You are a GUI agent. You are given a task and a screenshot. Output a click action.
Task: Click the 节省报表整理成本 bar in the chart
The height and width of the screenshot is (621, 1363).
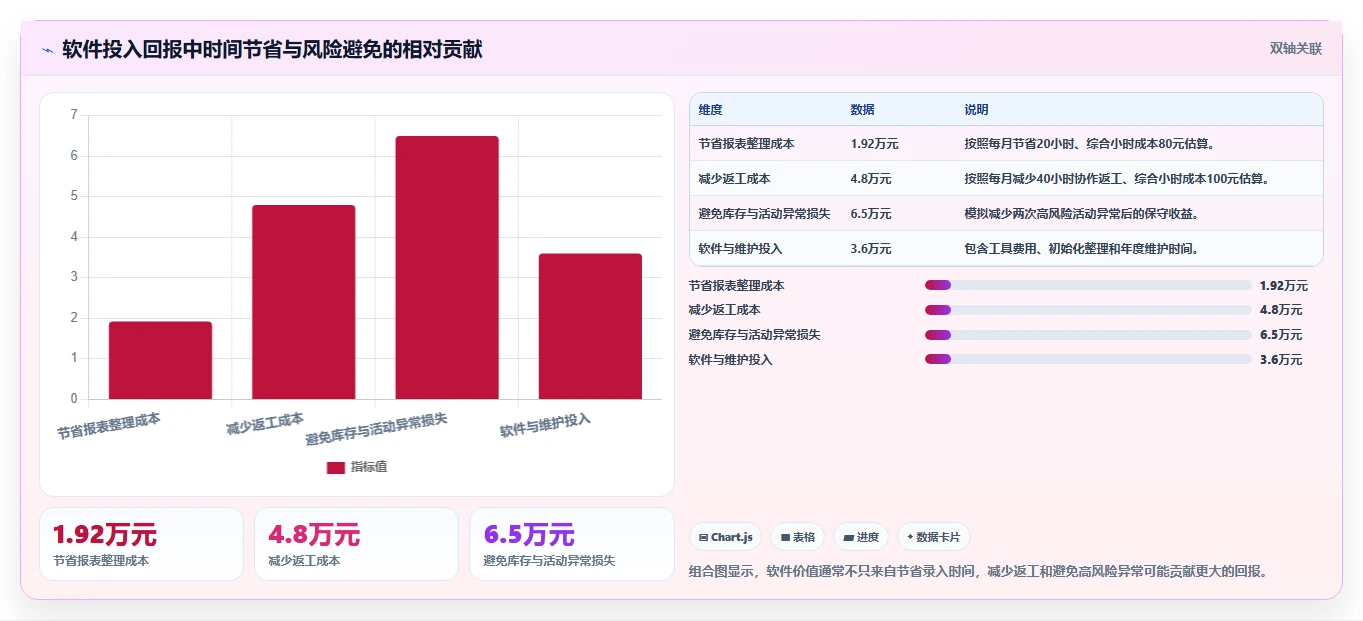pos(160,360)
